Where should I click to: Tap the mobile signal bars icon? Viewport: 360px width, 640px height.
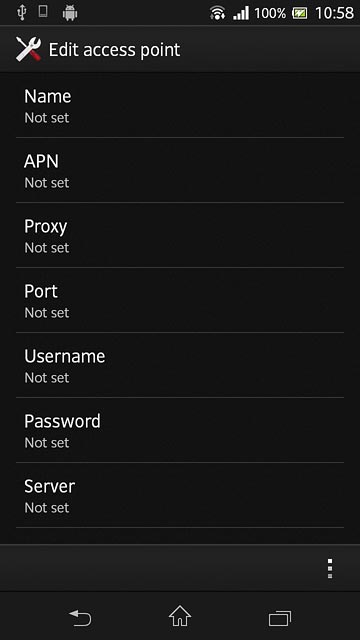click(x=241, y=13)
